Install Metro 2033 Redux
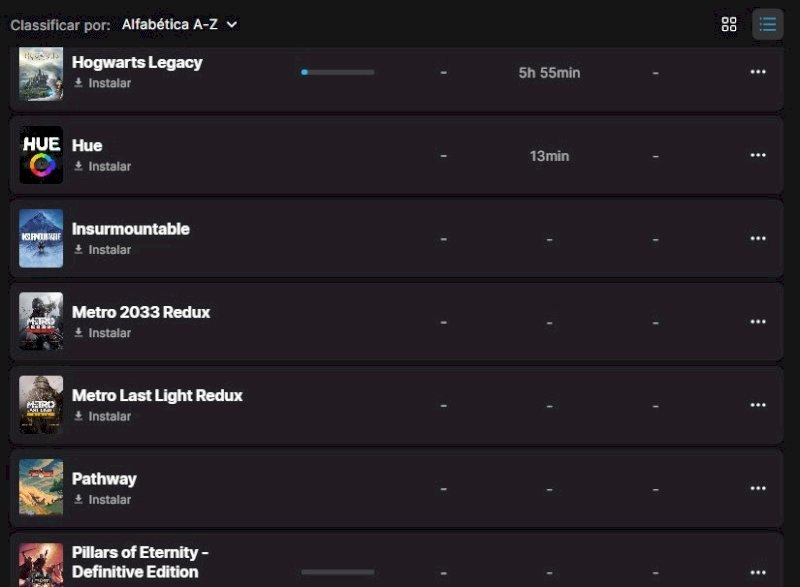 point(103,333)
